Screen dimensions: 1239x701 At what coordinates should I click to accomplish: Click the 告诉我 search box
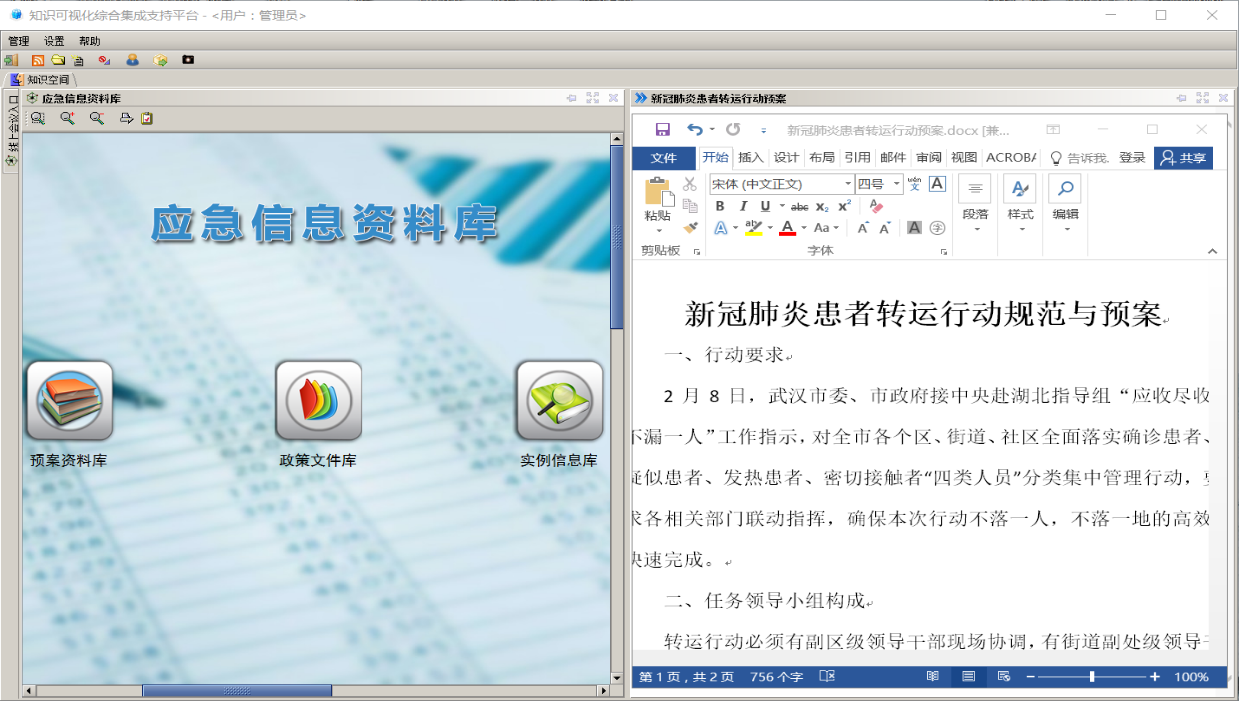pyautogui.click(x=1078, y=158)
